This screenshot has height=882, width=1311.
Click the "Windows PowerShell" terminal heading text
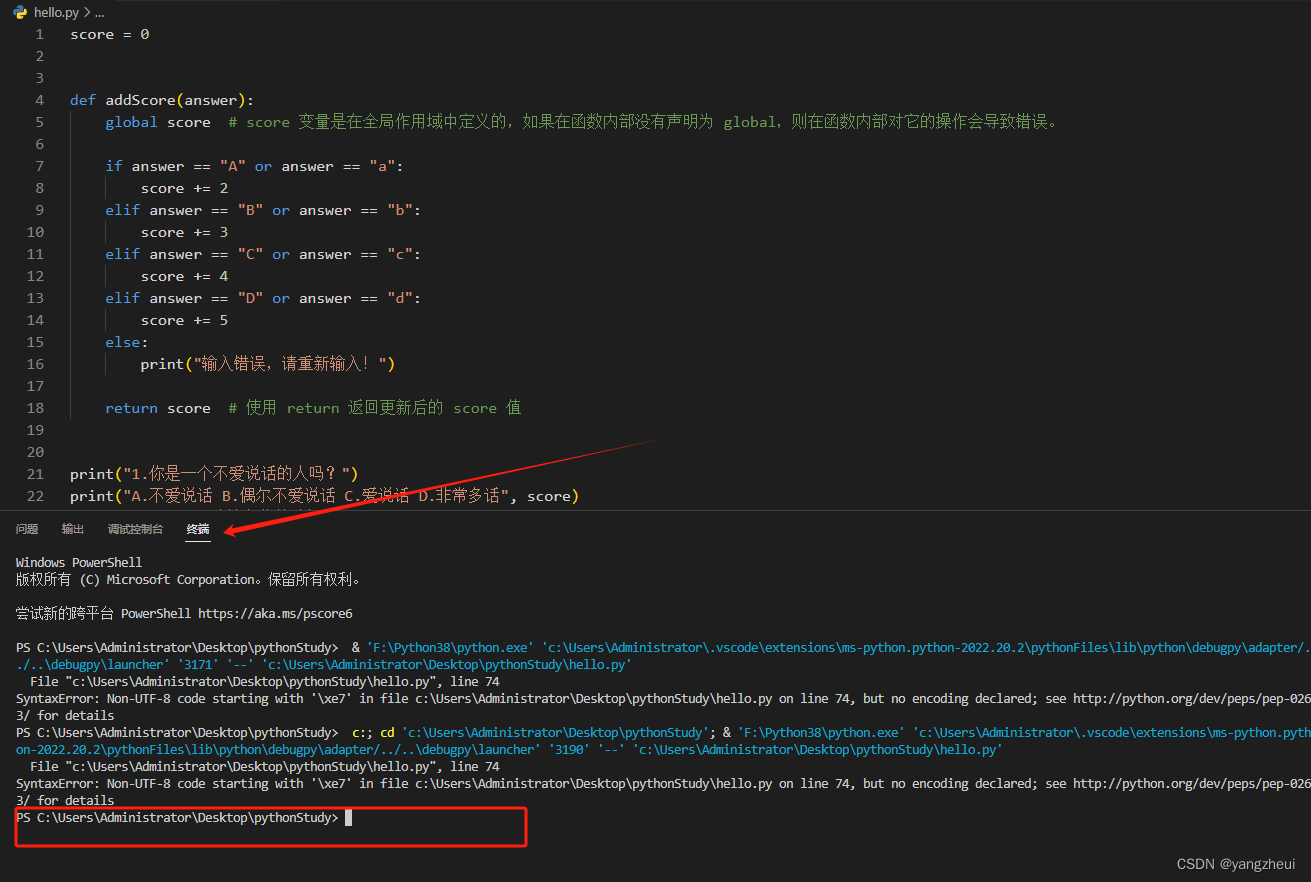79,562
